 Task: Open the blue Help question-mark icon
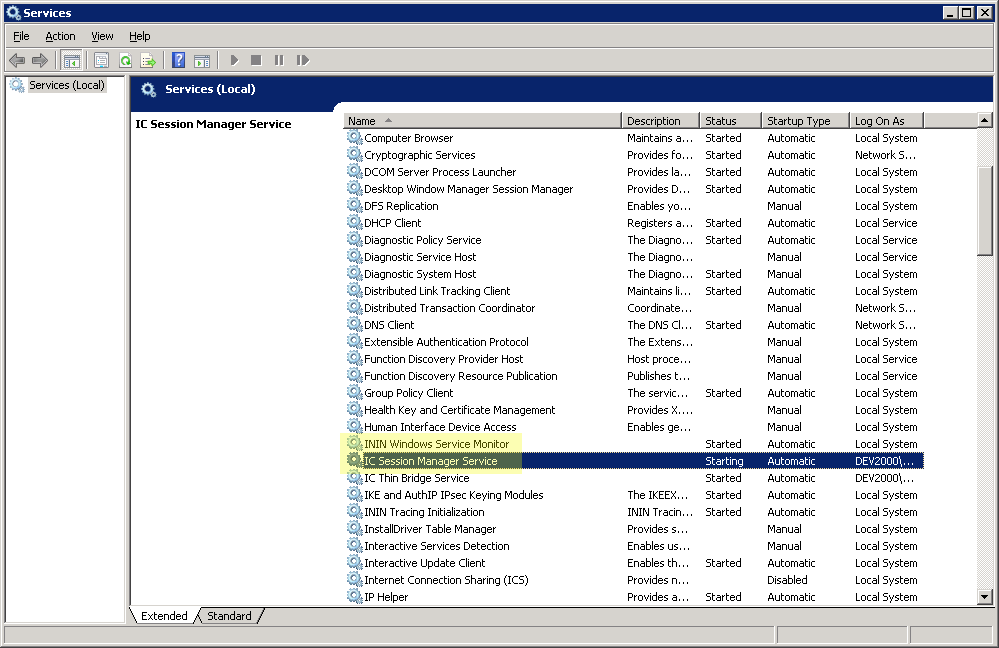[x=178, y=61]
